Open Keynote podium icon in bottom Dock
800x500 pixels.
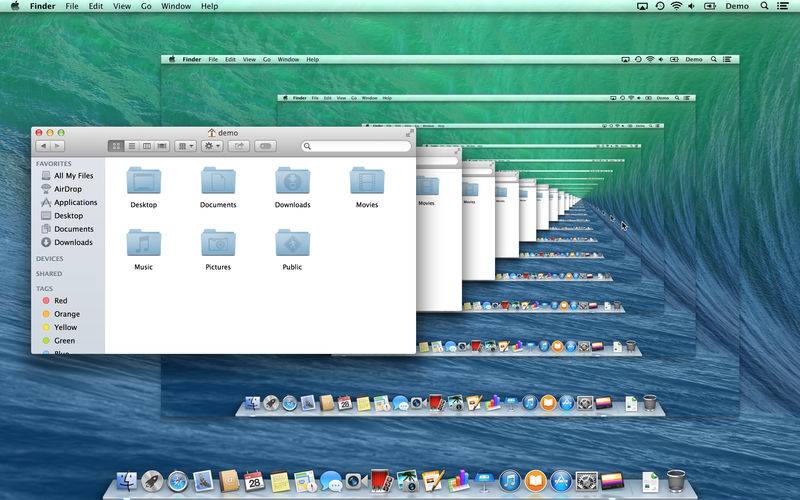coord(484,481)
